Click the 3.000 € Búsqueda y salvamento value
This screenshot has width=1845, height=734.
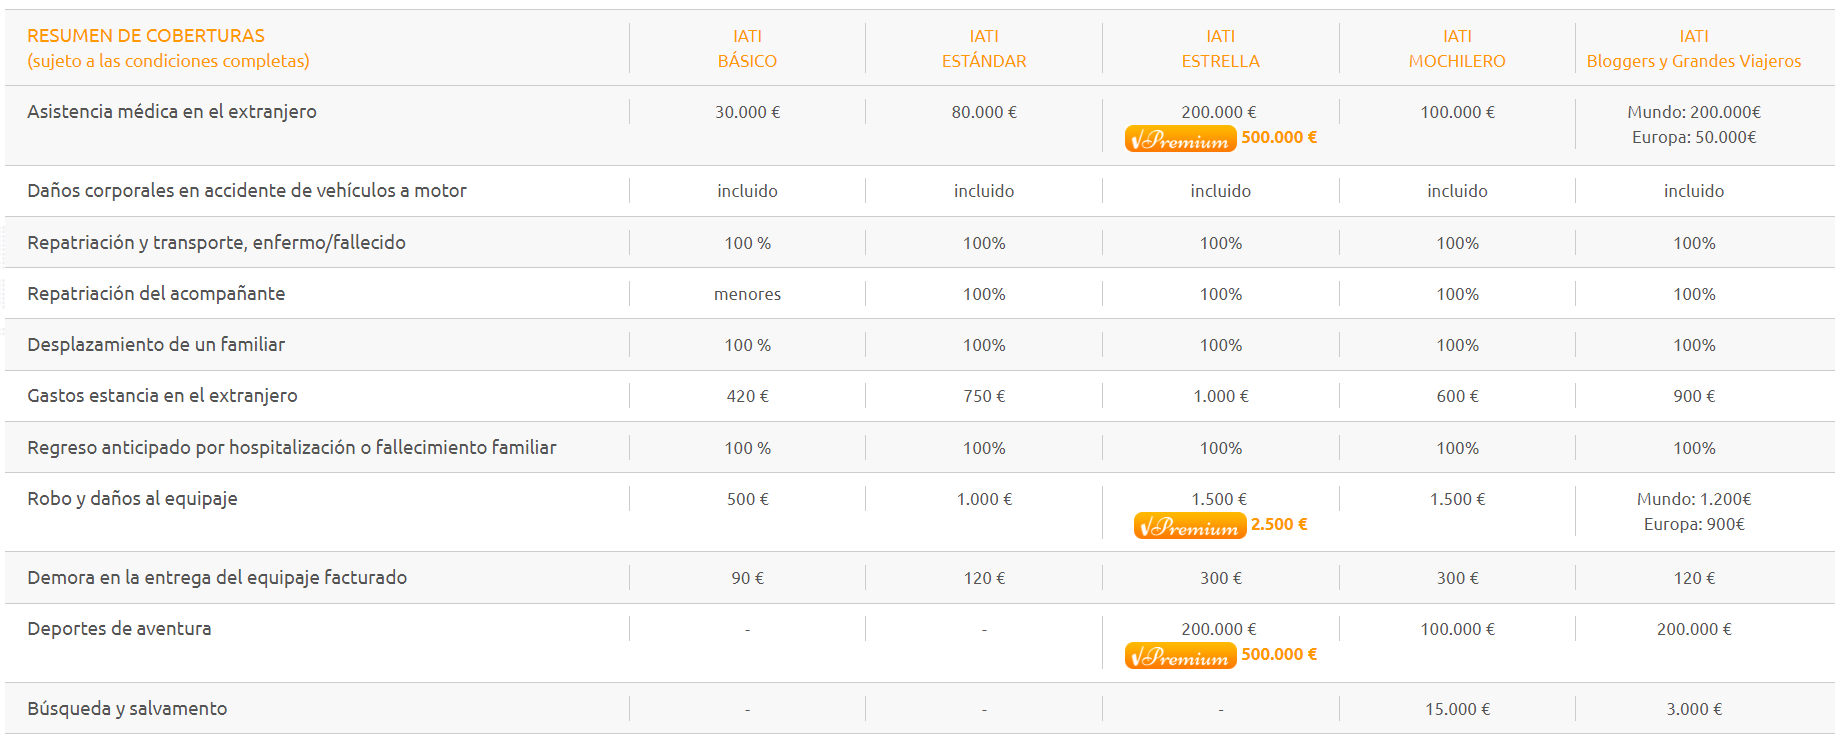1694,710
